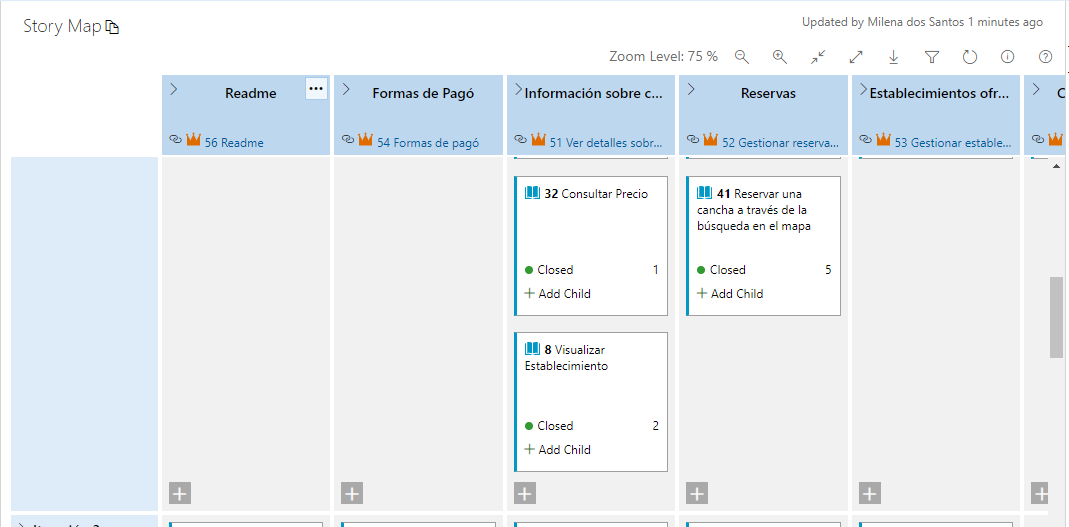1069x527 pixels.
Task: Click Closed status on card 8
Action: pyautogui.click(x=549, y=425)
